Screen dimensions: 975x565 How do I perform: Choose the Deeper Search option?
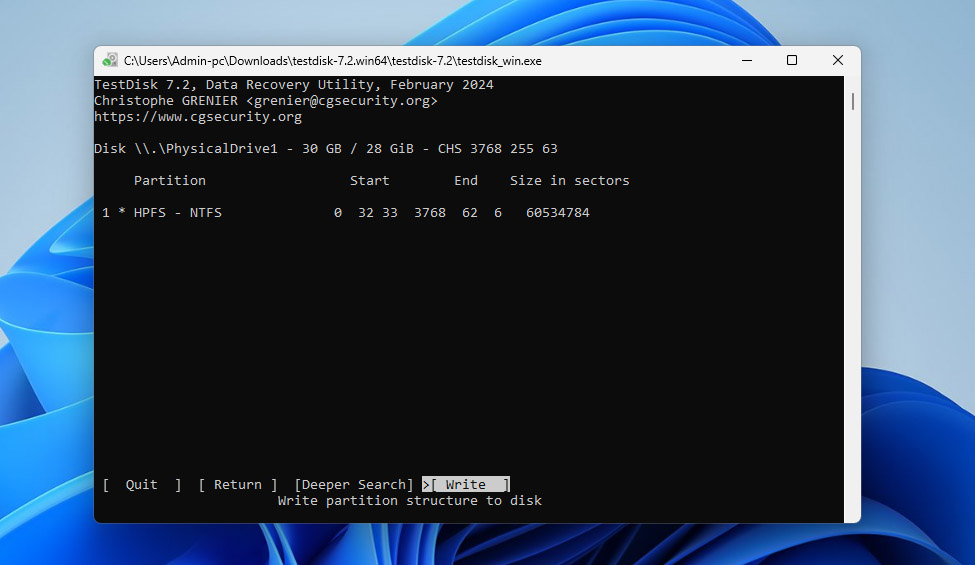pos(353,484)
